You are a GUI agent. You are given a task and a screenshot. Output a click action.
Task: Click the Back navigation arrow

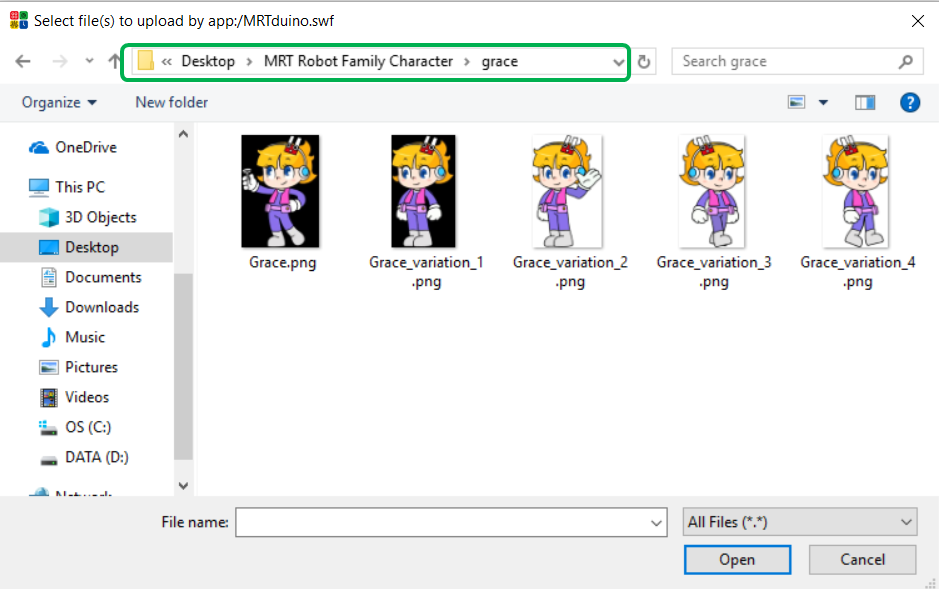coord(23,61)
